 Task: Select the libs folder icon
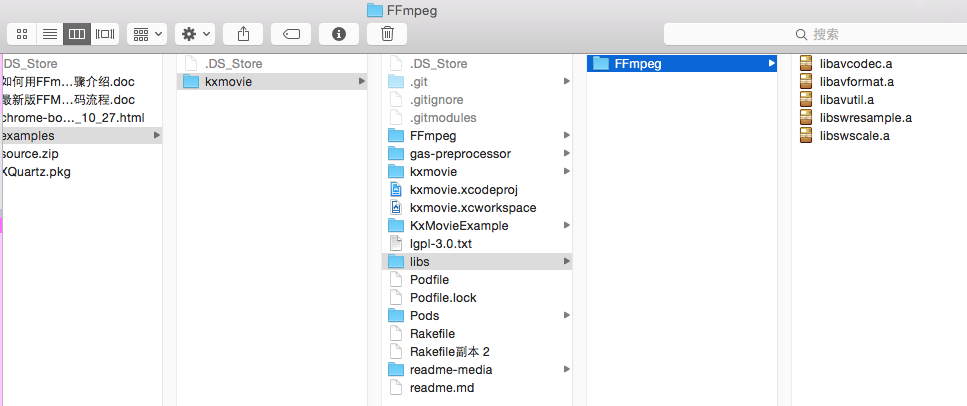coord(396,262)
